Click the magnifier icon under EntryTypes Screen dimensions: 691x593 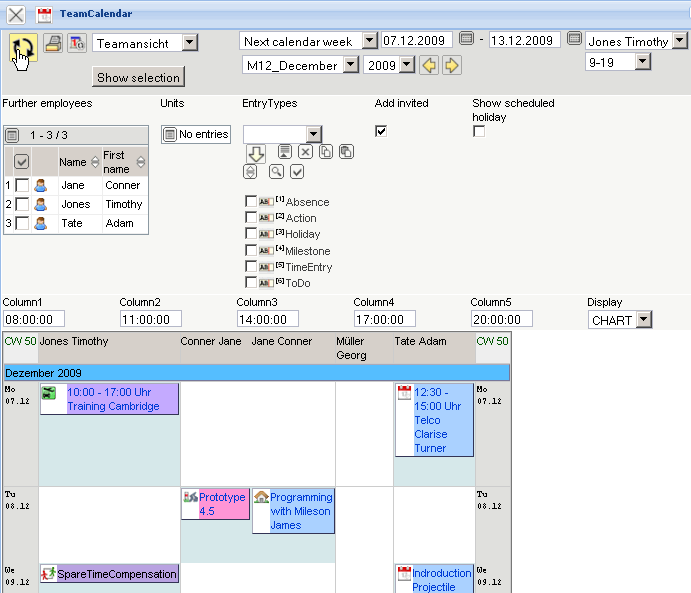pos(276,171)
